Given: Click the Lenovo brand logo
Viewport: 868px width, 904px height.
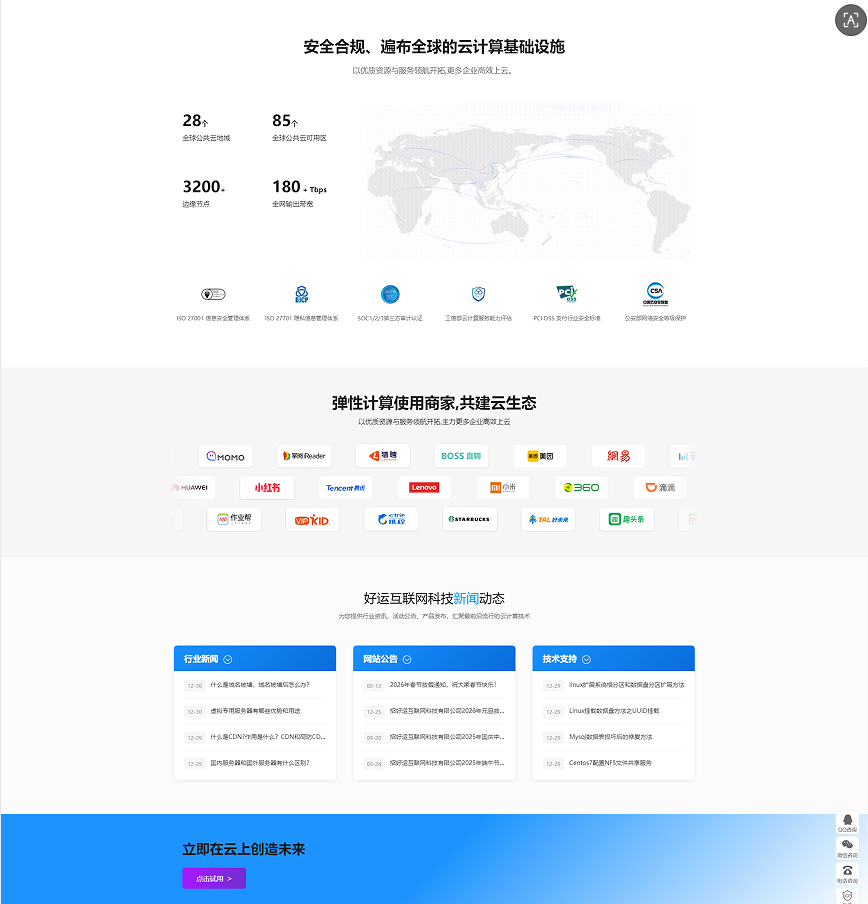Looking at the screenshot, I should [x=424, y=487].
